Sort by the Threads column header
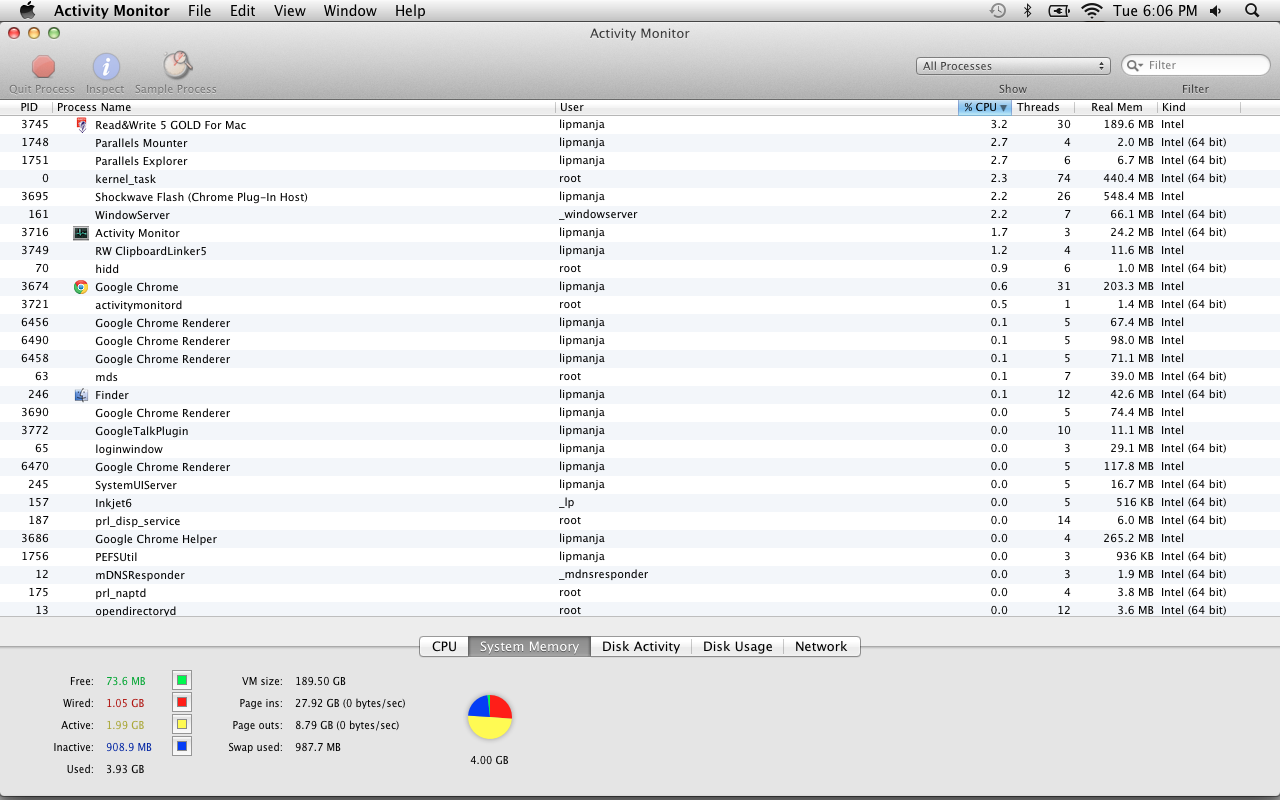The height and width of the screenshot is (800, 1280). [x=1043, y=107]
